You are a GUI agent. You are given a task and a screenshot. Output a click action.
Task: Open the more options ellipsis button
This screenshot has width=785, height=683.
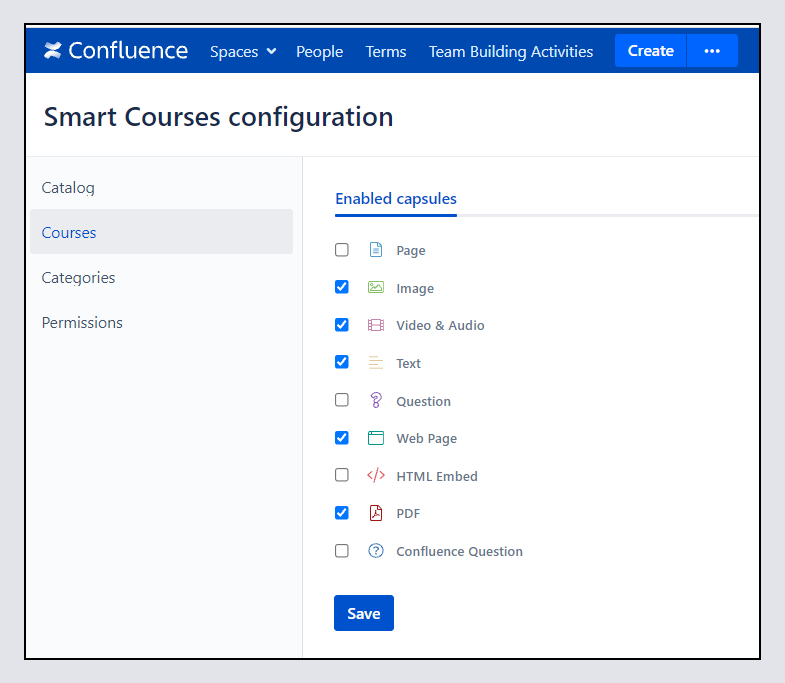712,51
